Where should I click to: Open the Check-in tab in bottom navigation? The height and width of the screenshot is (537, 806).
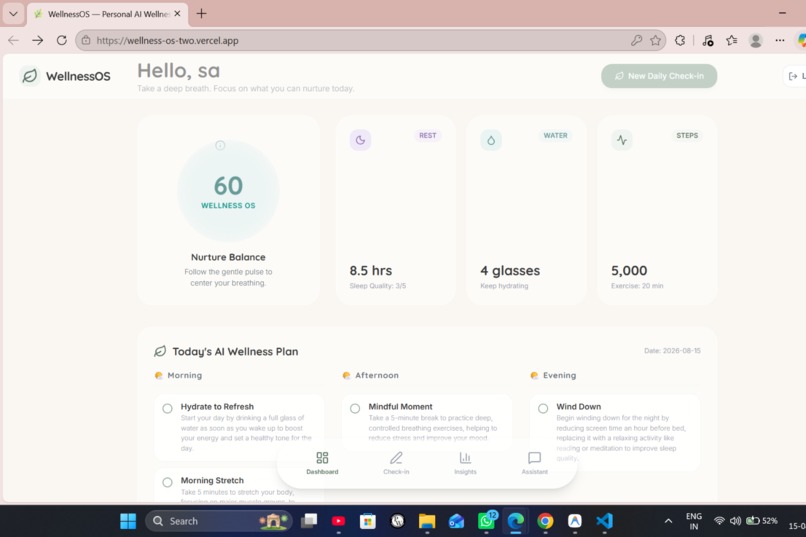coord(396,462)
